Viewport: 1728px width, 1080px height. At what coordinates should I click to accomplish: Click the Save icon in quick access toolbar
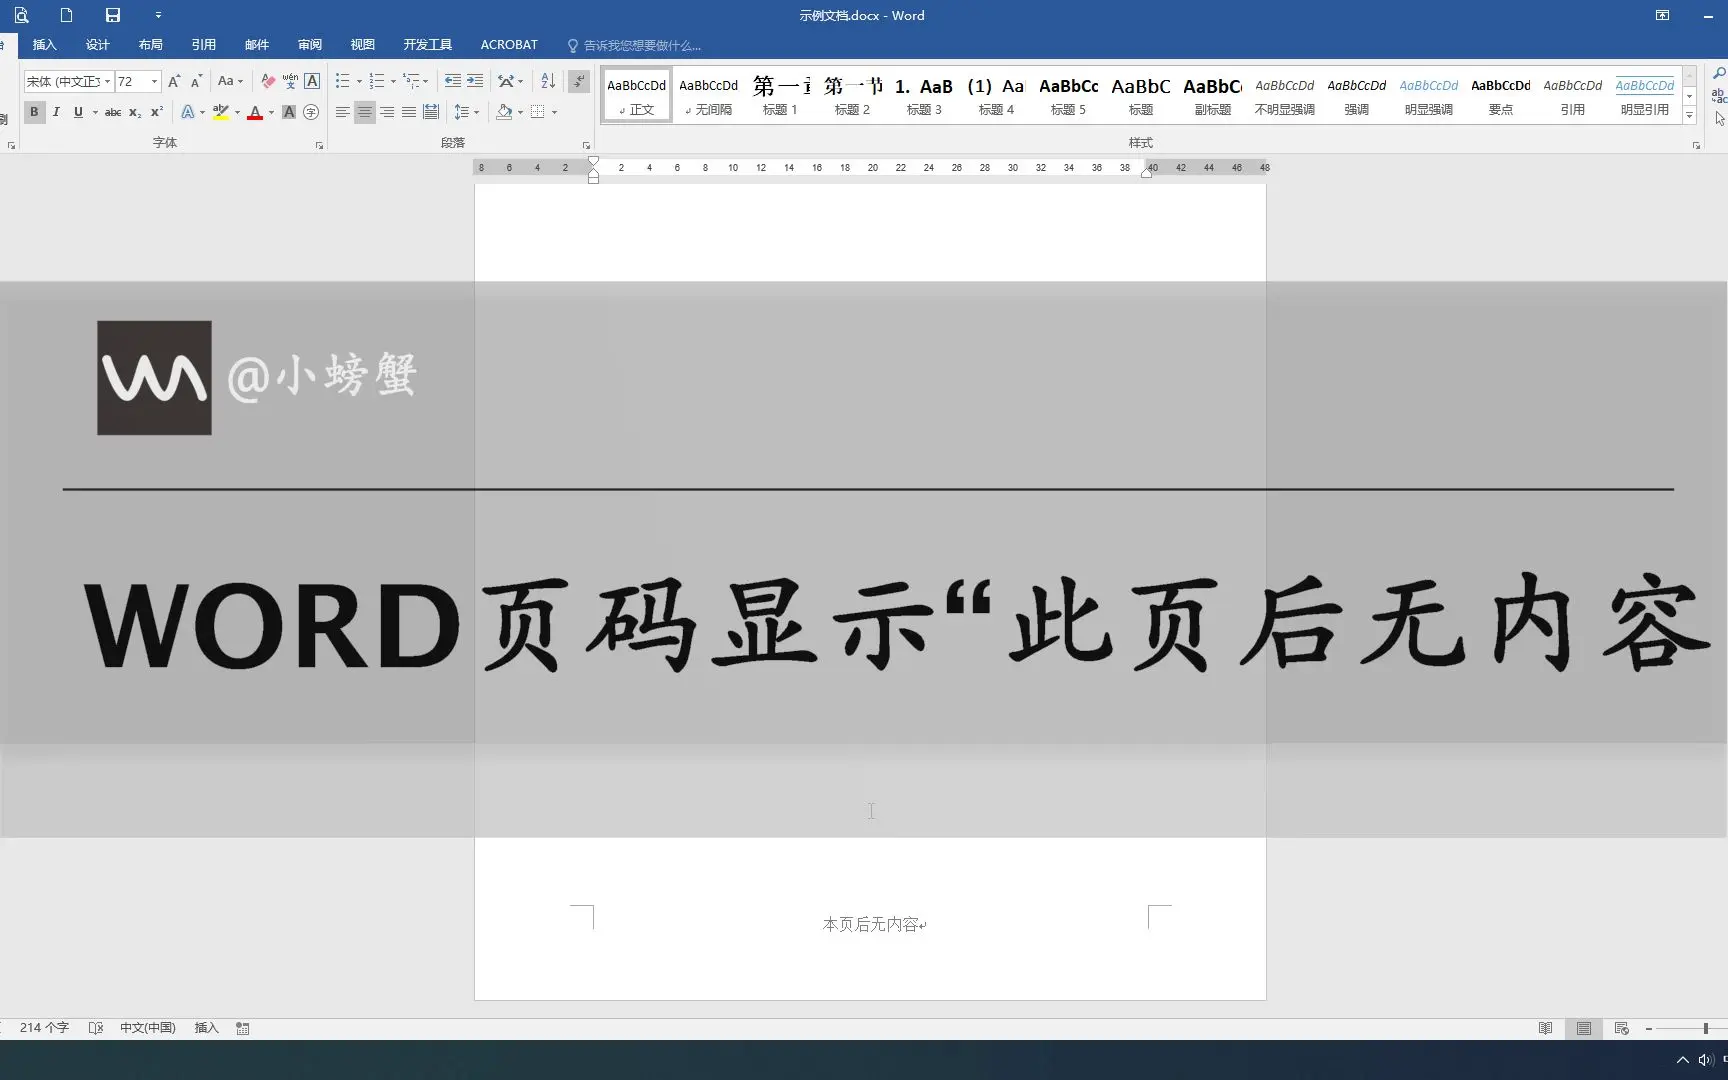pos(113,15)
